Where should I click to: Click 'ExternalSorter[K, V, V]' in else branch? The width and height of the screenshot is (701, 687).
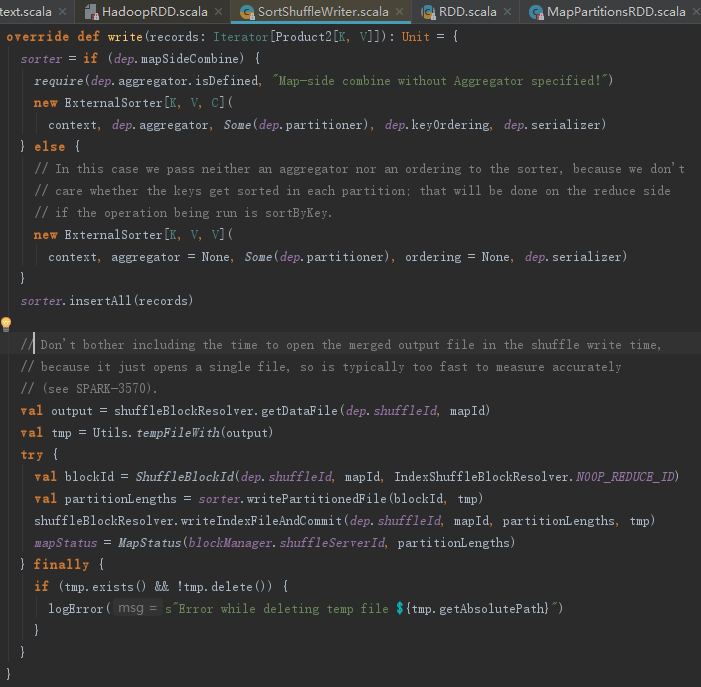click(x=144, y=235)
